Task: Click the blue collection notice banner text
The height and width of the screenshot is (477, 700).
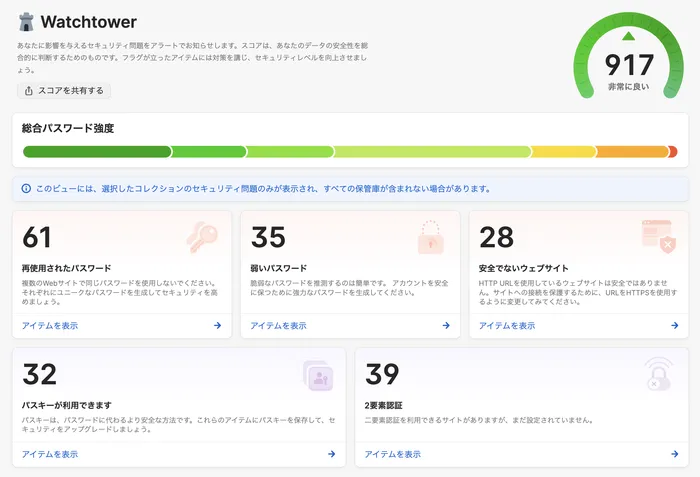Action: [x=263, y=188]
